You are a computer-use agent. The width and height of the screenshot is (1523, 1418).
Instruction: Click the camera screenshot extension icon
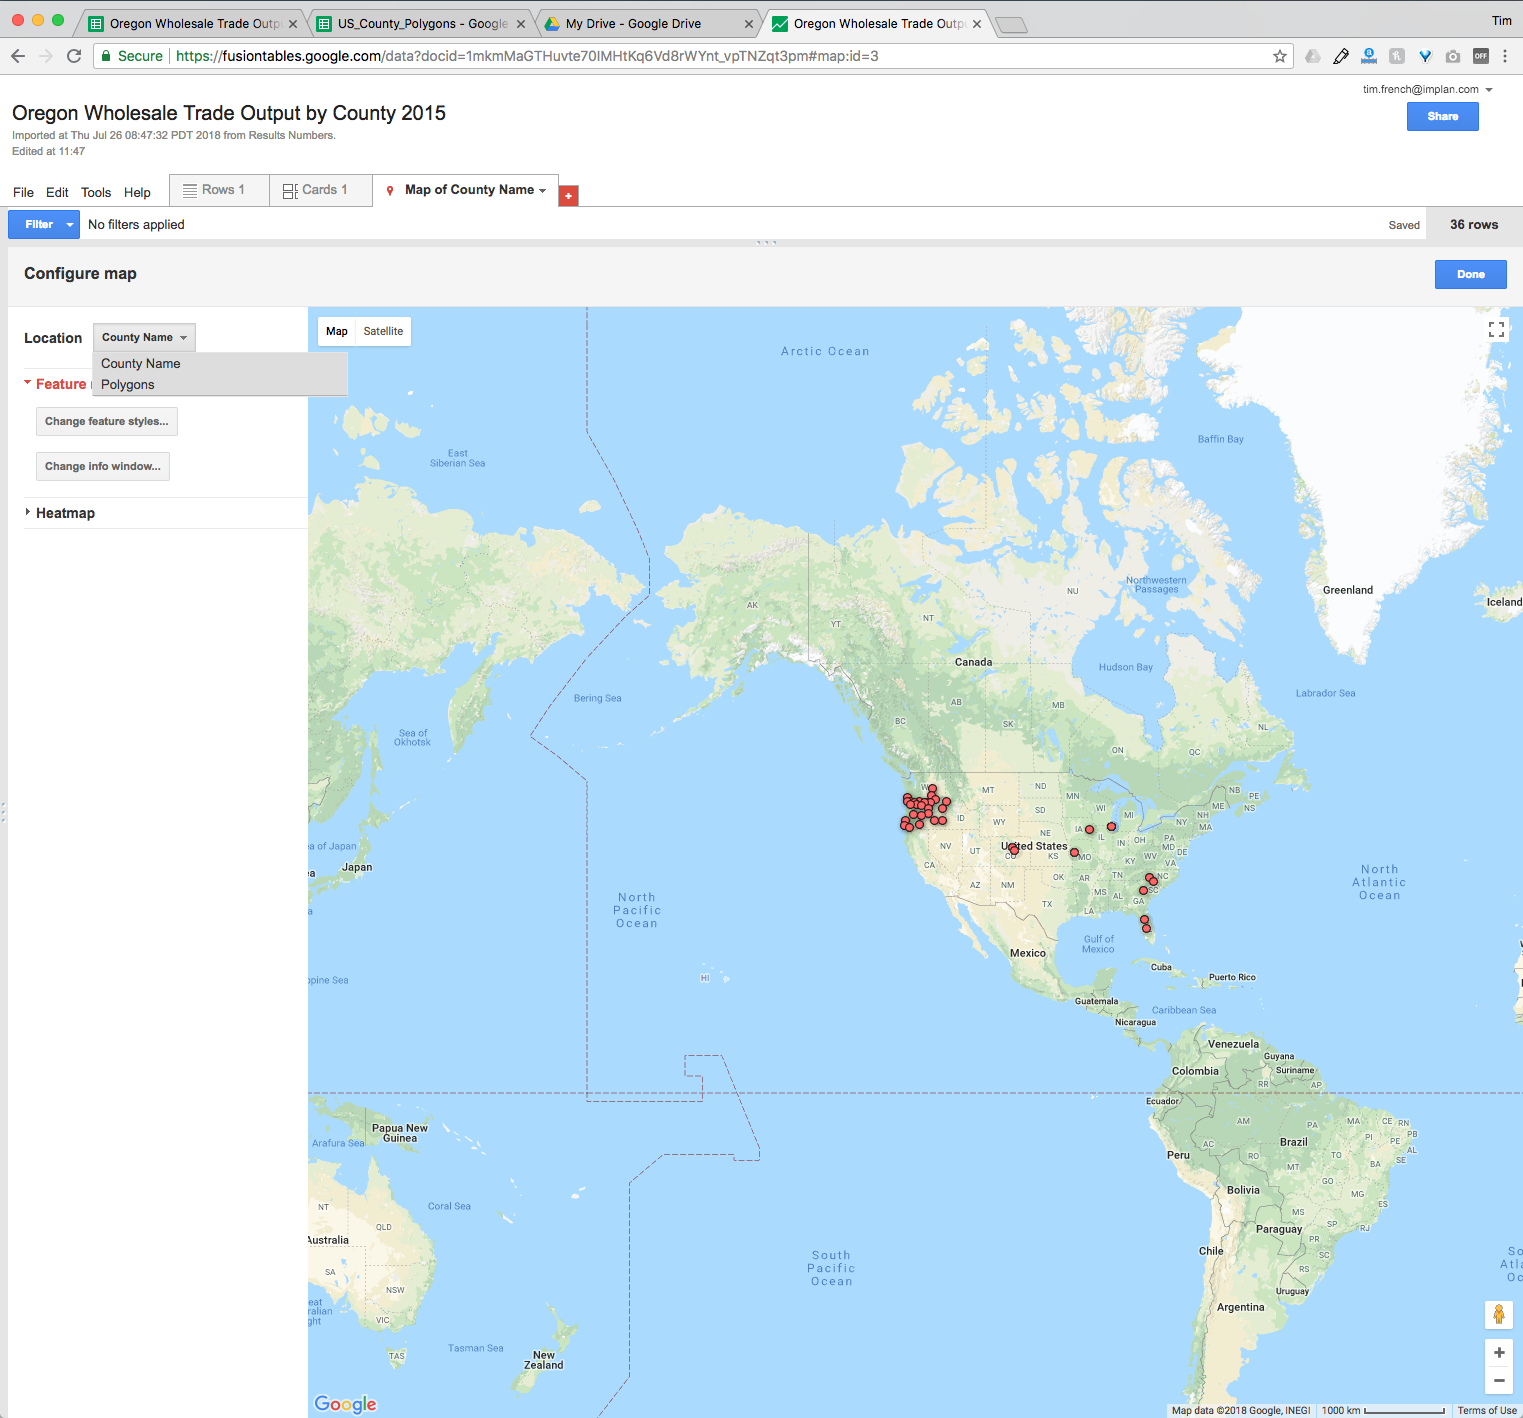click(x=1453, y=56)
